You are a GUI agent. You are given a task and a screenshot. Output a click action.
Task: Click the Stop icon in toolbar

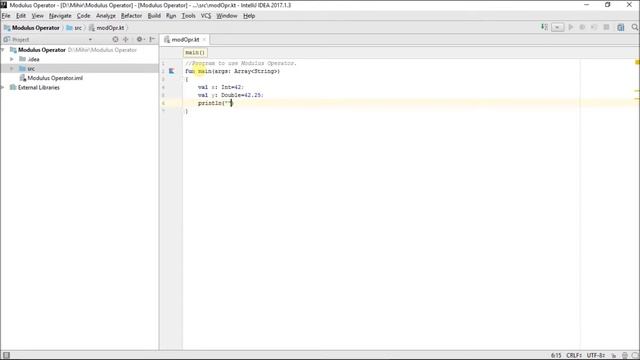point(607,27)
